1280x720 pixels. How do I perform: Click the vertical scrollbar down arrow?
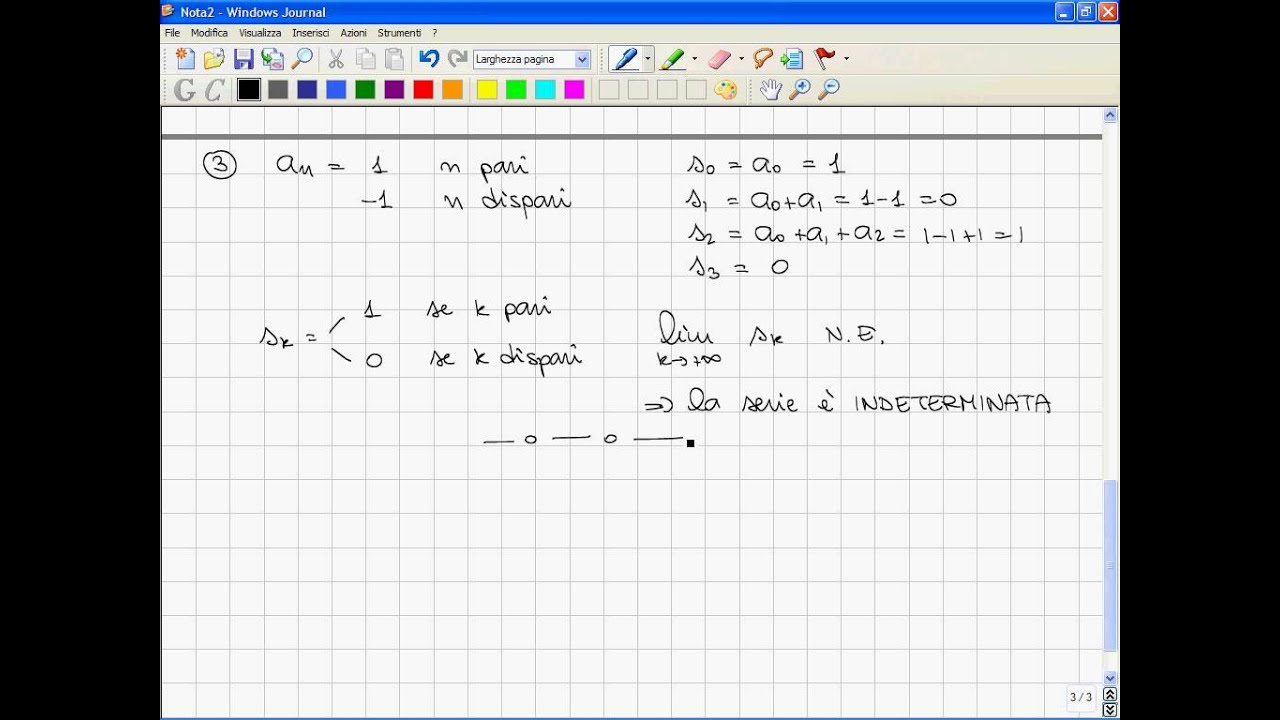(1110, 677)
